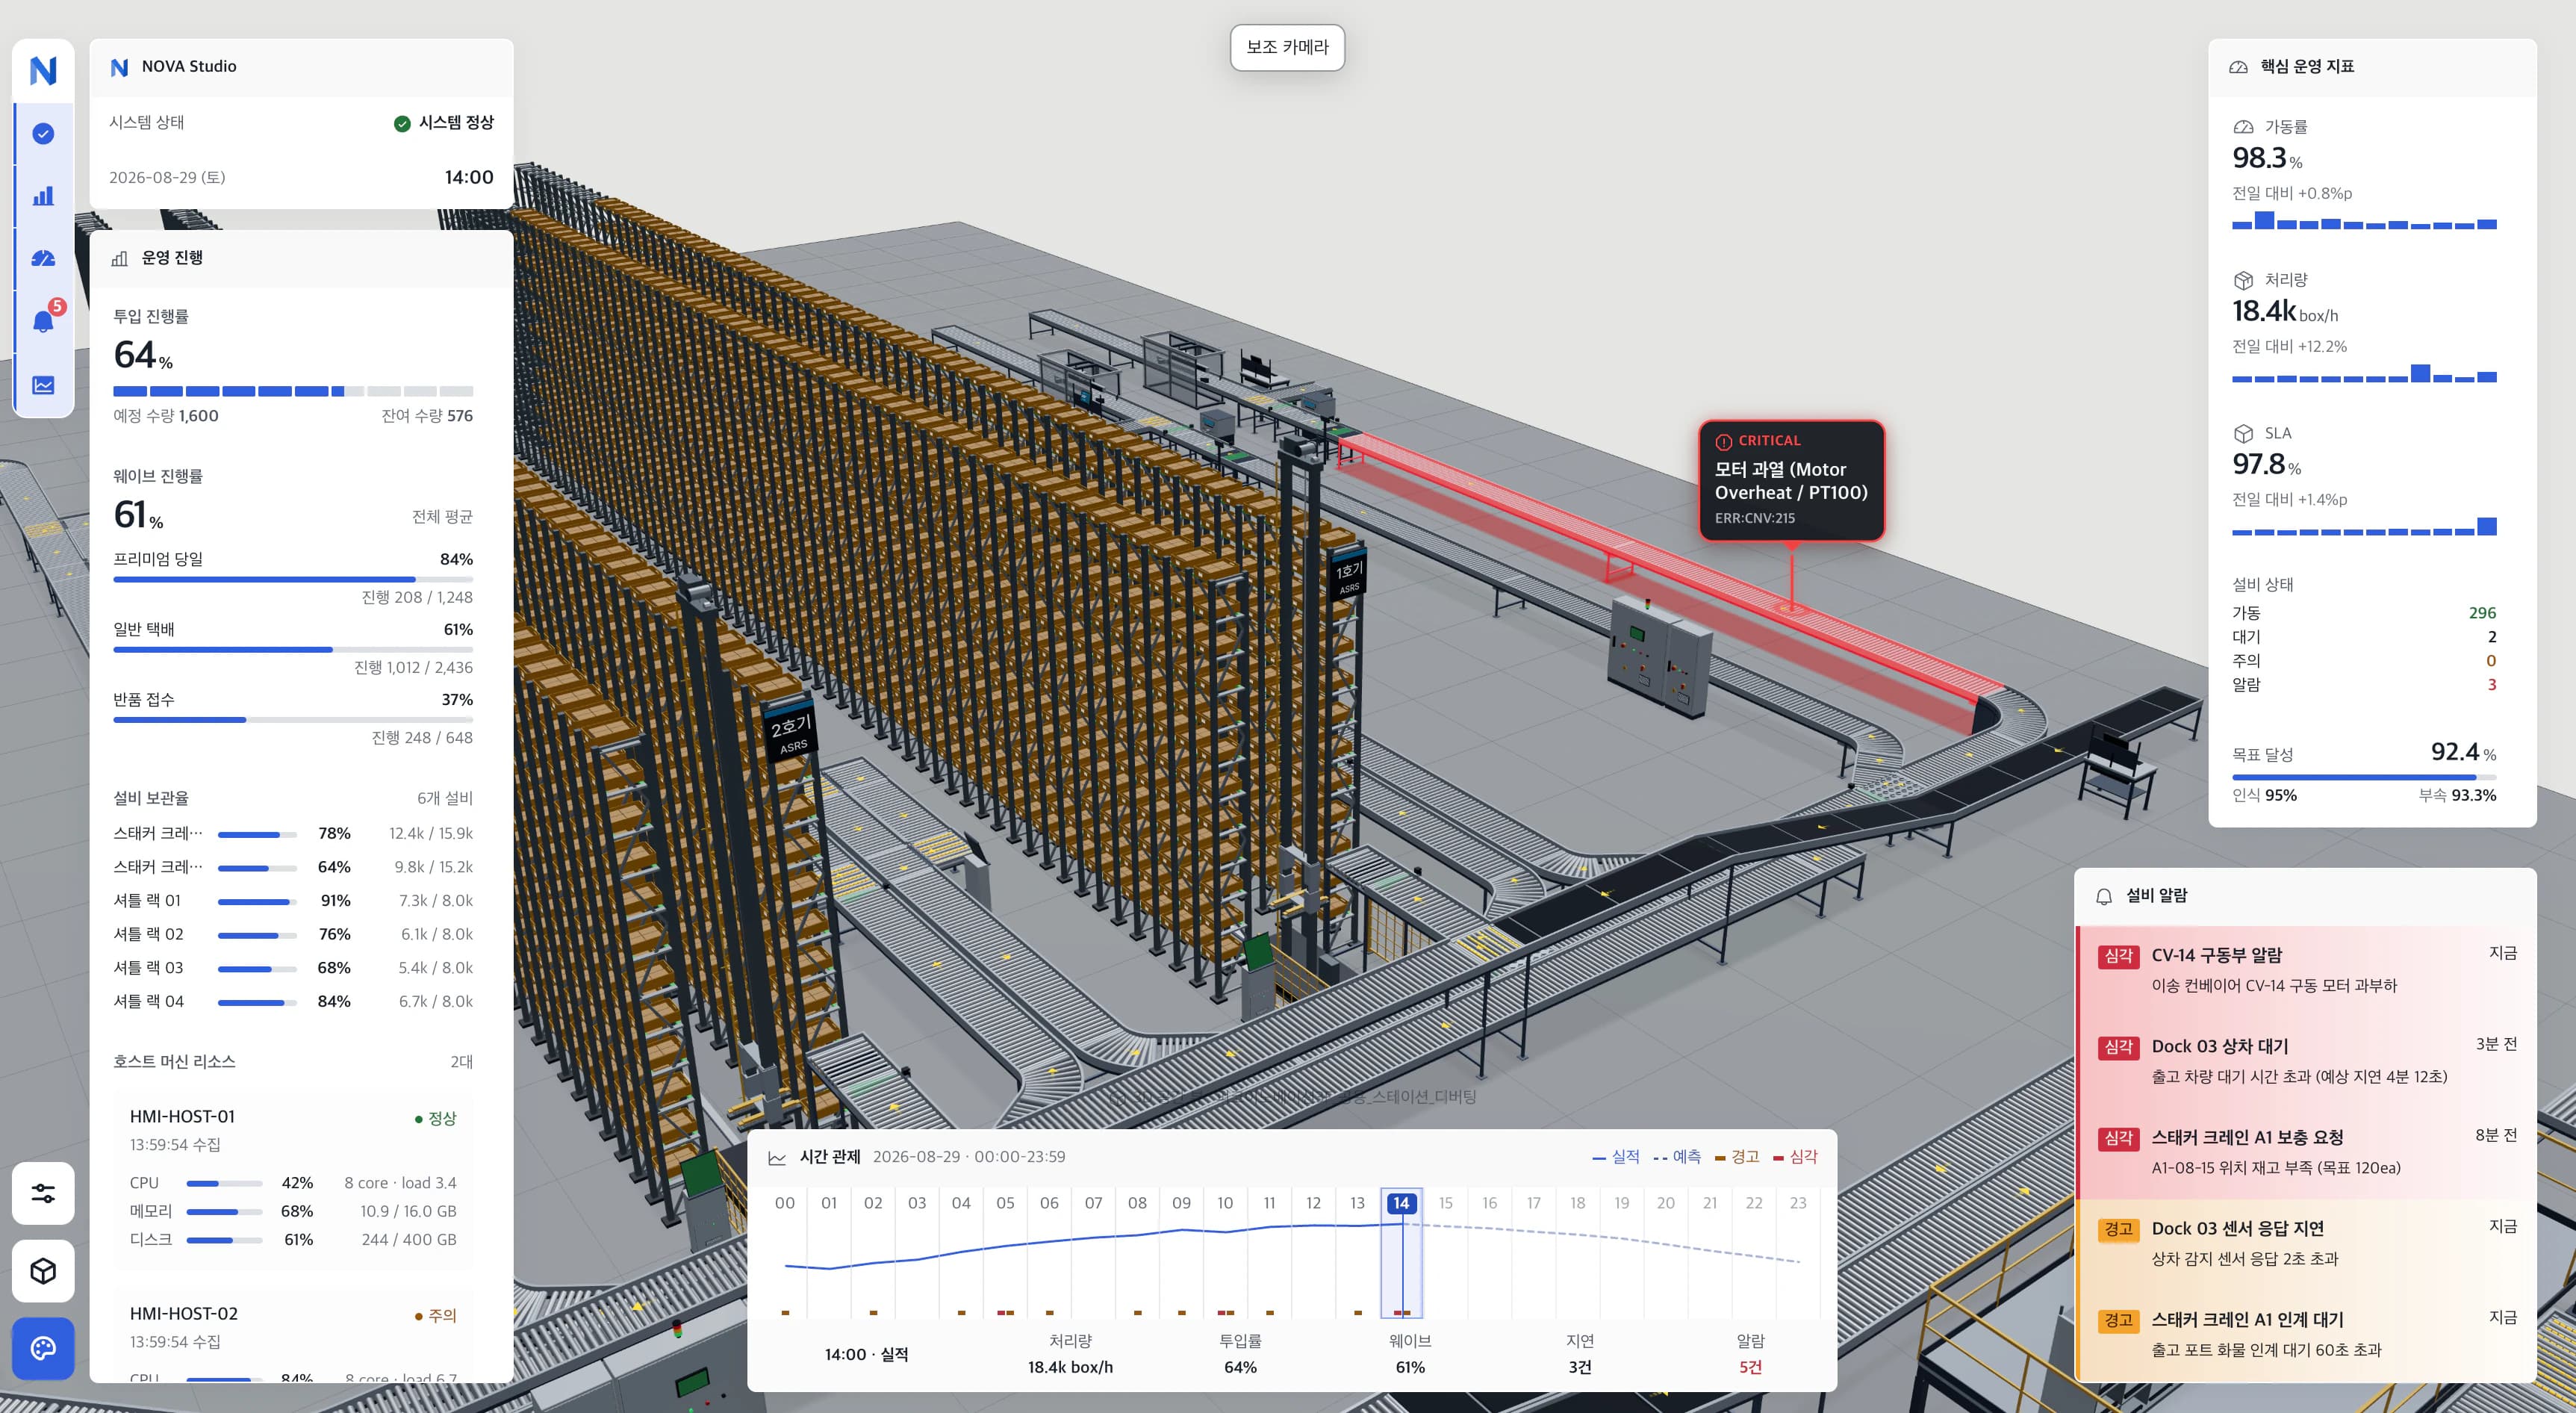Viewport: 2576px width, 1413px height.
Task: Click the palette theme button
Action: pyautogui.click(x=43, y=1348)
